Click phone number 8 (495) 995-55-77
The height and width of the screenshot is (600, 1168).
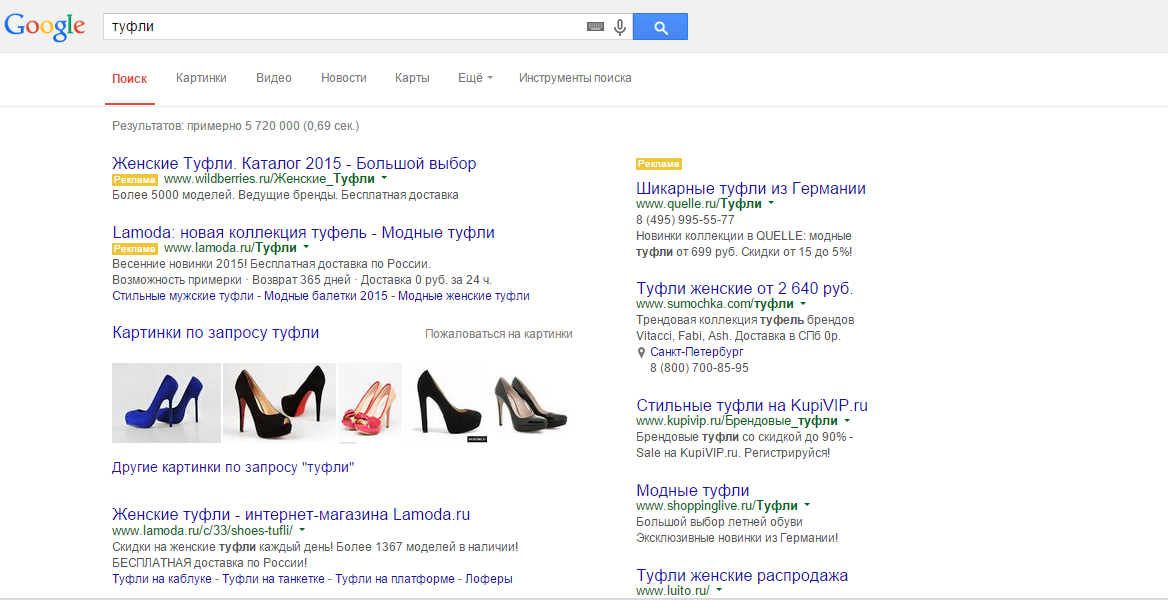685,220
